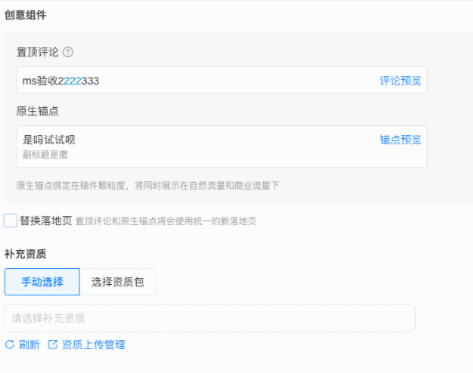Open the help icon beside 置顶评论
This screenshot has width=473, height=373.
68,52
